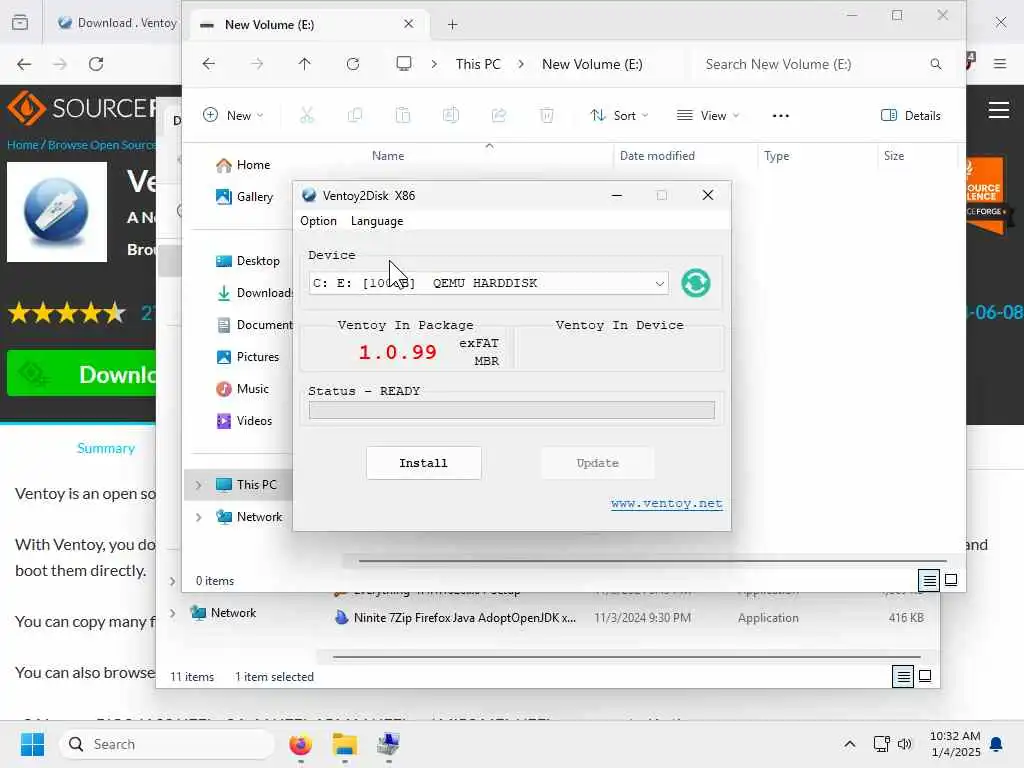Select Gallery in Explorer navigation pane
This screenshot has height=768, width=1024.
pos(244,197)
